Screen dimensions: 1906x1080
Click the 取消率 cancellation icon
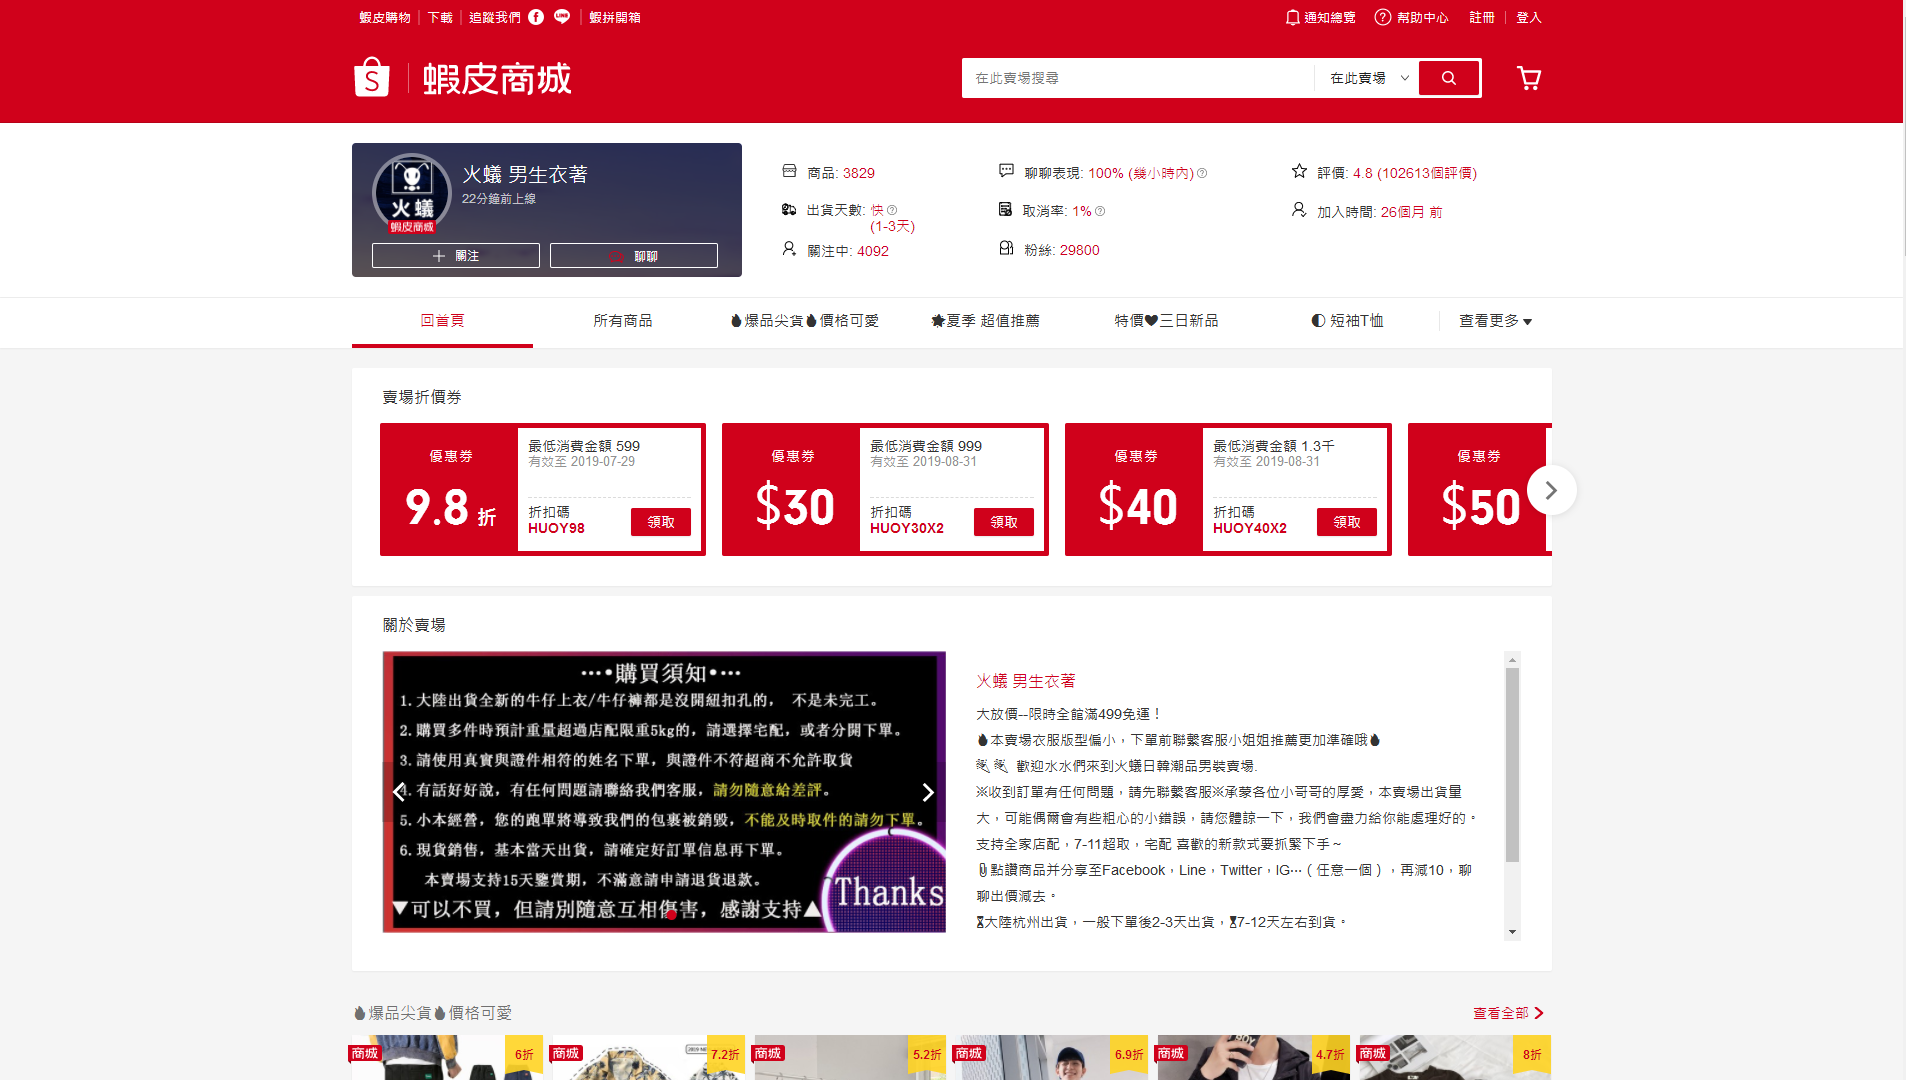pos(1005,209)
